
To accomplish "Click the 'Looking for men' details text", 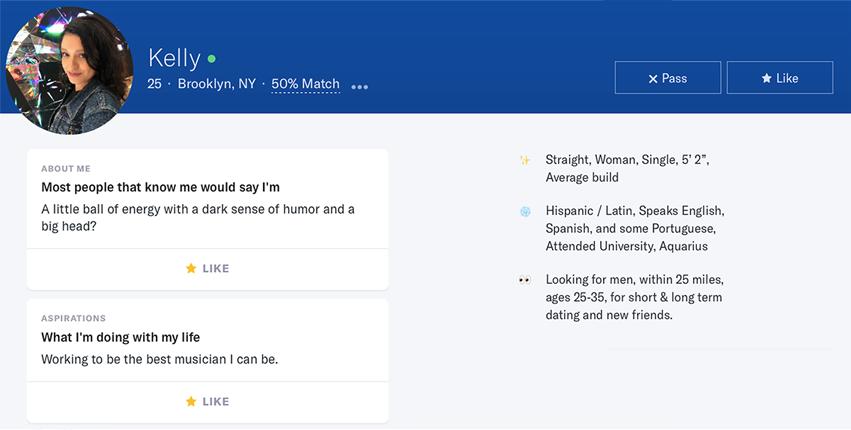I will pos(634,297).
